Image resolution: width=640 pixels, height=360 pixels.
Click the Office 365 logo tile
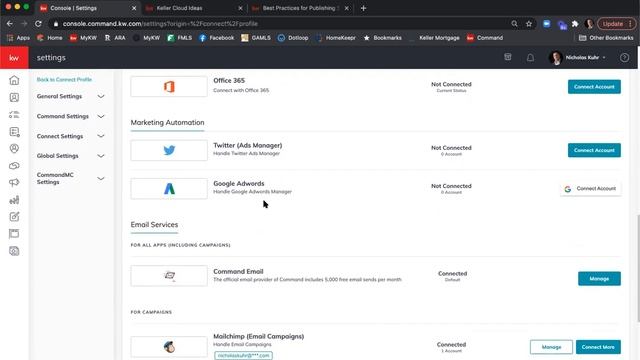[x=169, y=87]
